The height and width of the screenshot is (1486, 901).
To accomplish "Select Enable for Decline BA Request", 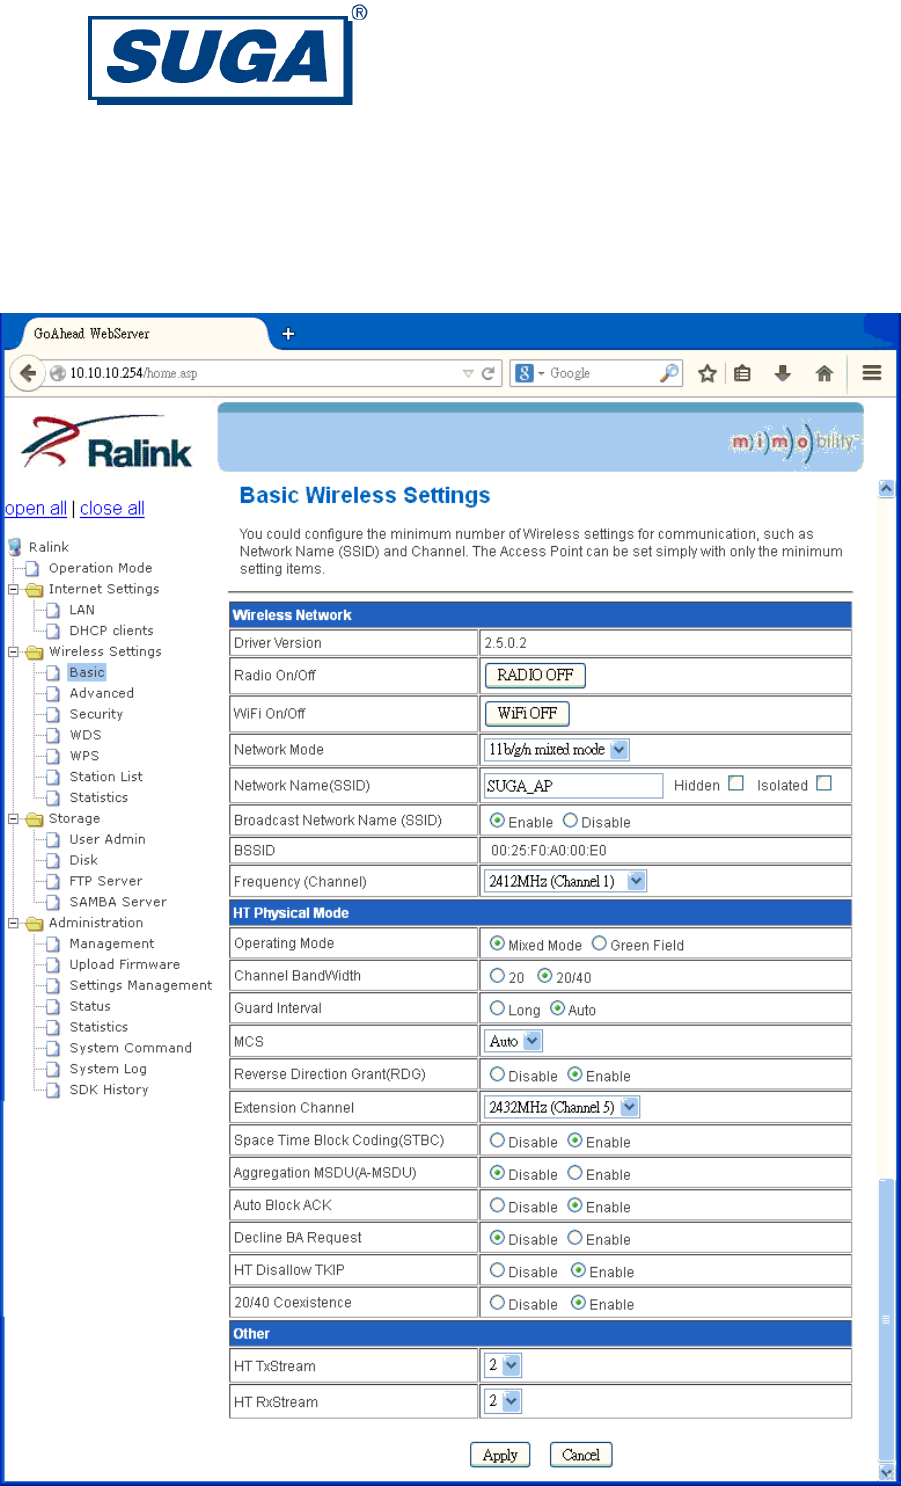I will (575, 1237).
